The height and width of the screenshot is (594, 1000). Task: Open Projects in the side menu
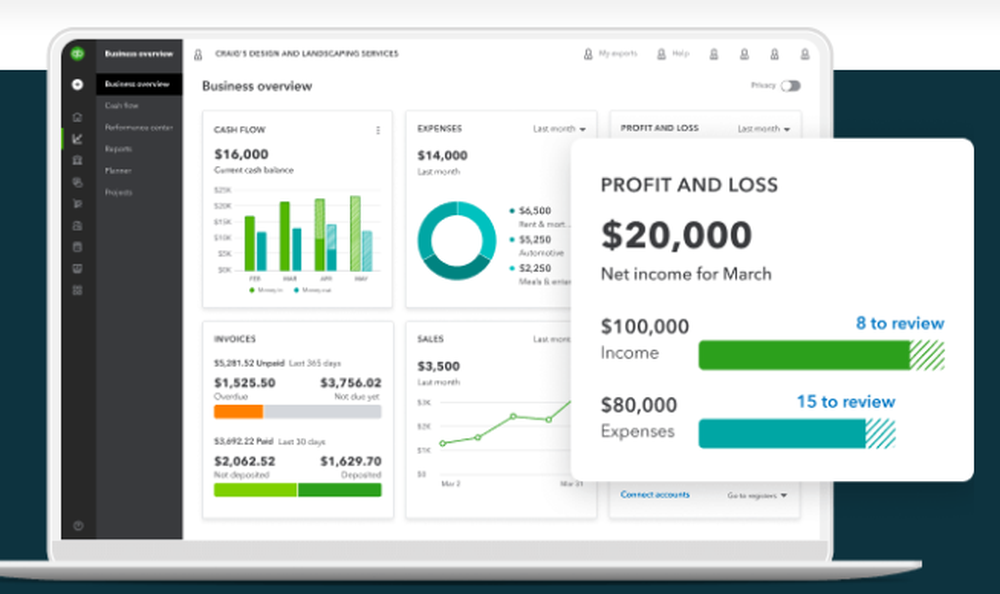[x=119, y=193]
